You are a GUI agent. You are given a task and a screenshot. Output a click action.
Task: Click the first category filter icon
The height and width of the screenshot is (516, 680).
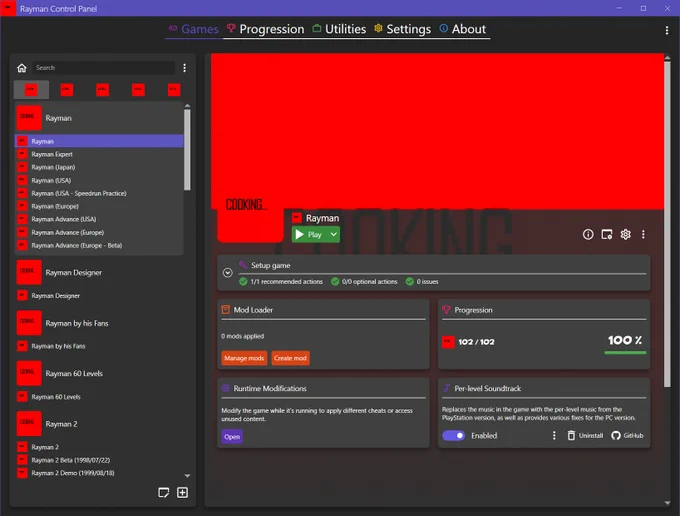coord(31,90)
